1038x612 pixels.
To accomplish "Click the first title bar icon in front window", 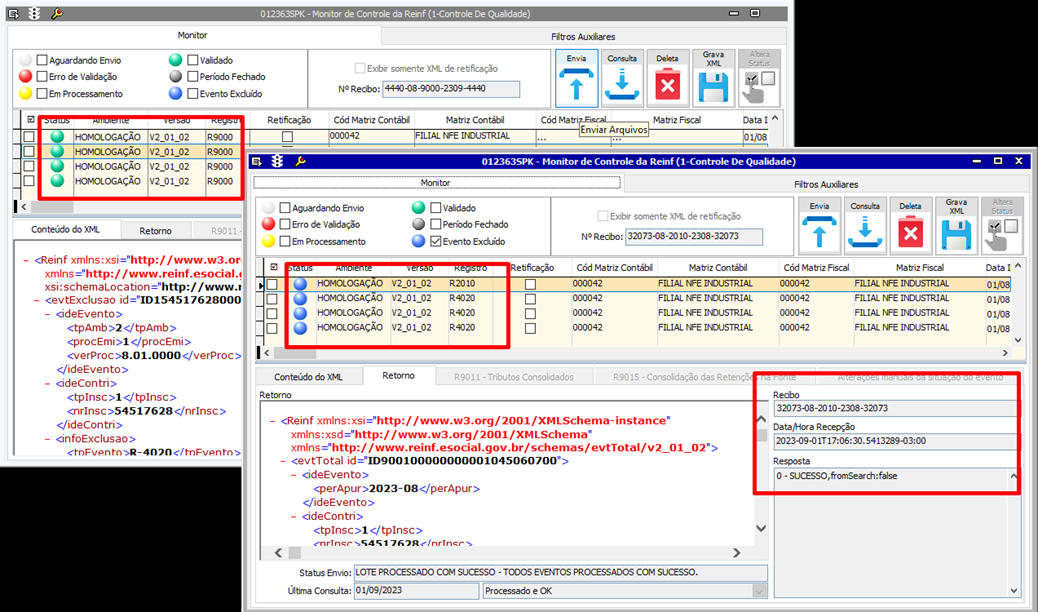I will (x=256, y=161).
